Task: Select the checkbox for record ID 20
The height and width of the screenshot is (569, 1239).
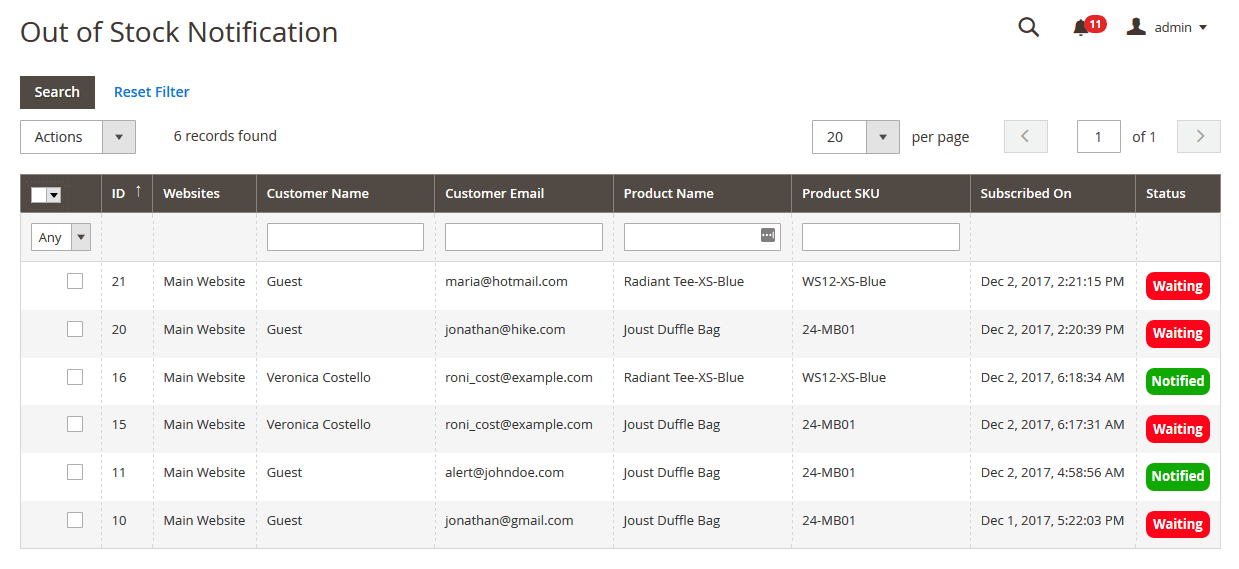Action: pos(75,329)
